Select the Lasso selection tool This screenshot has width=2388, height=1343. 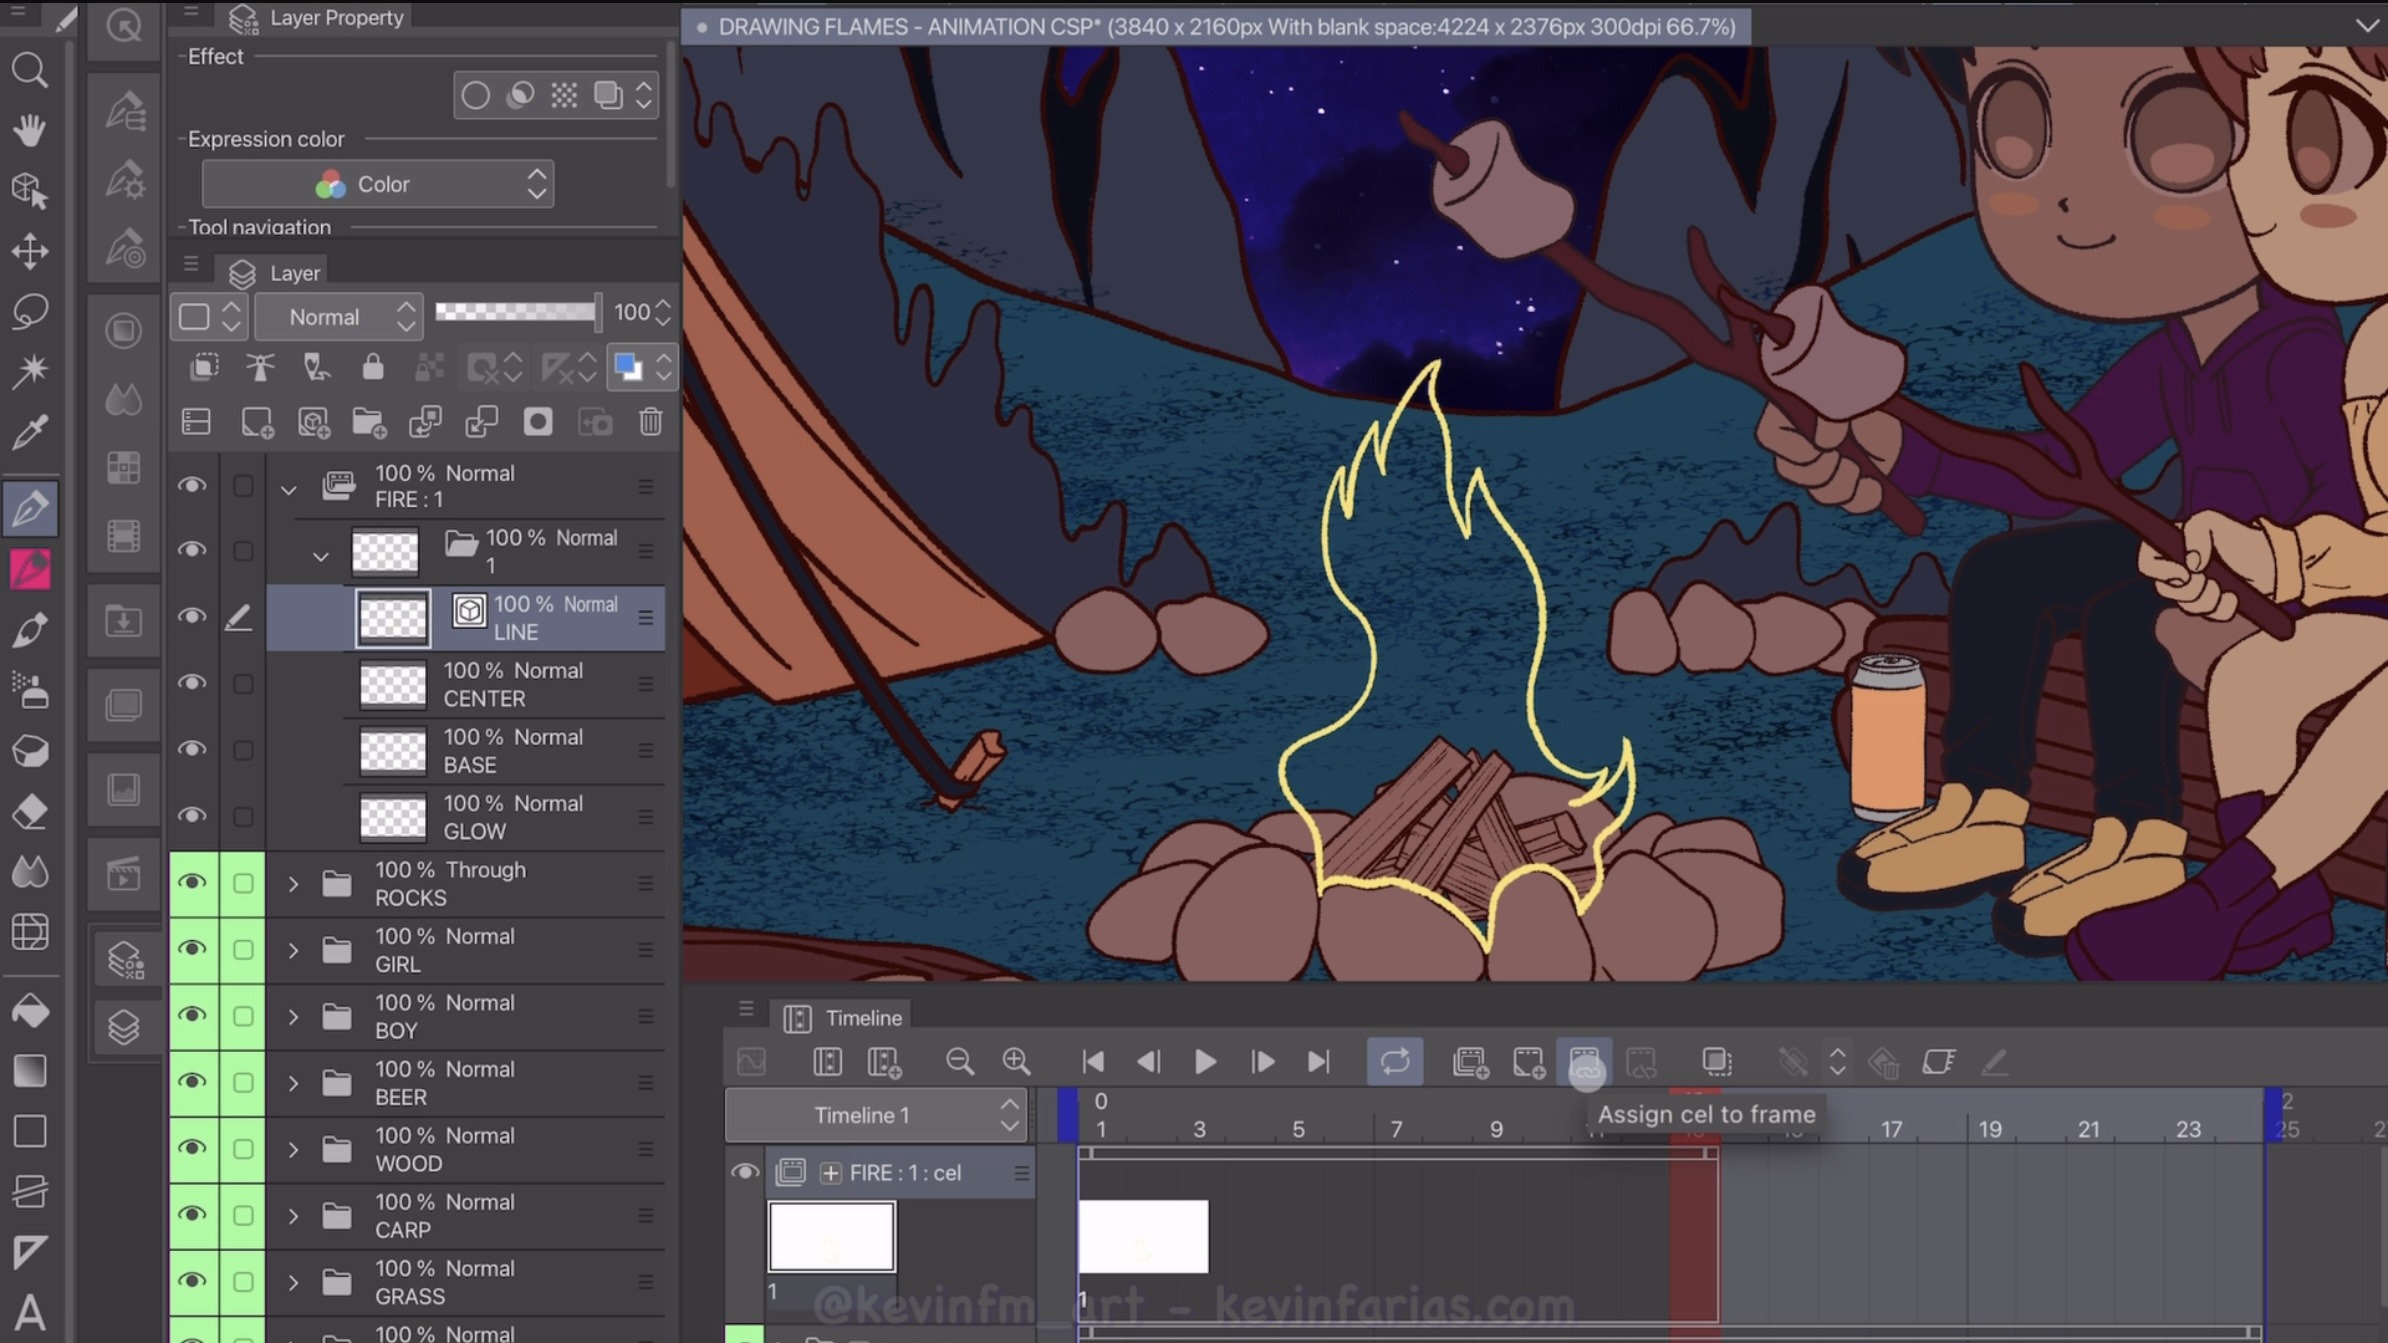(29, 311)
